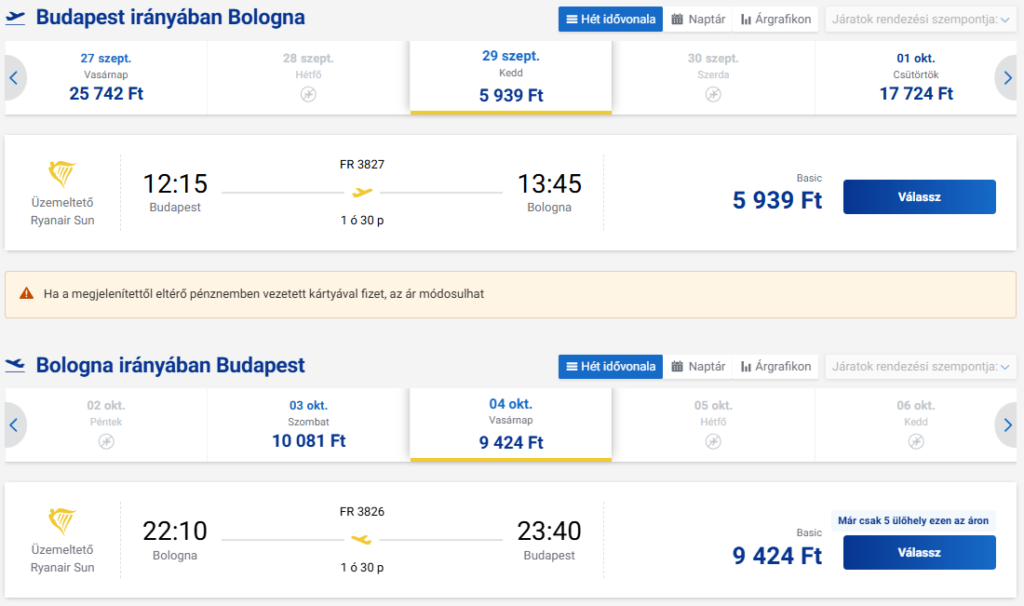Click the no-flight icon under 28 szept.
Viewport: 1024px width, 606px height.
point(308,95)
